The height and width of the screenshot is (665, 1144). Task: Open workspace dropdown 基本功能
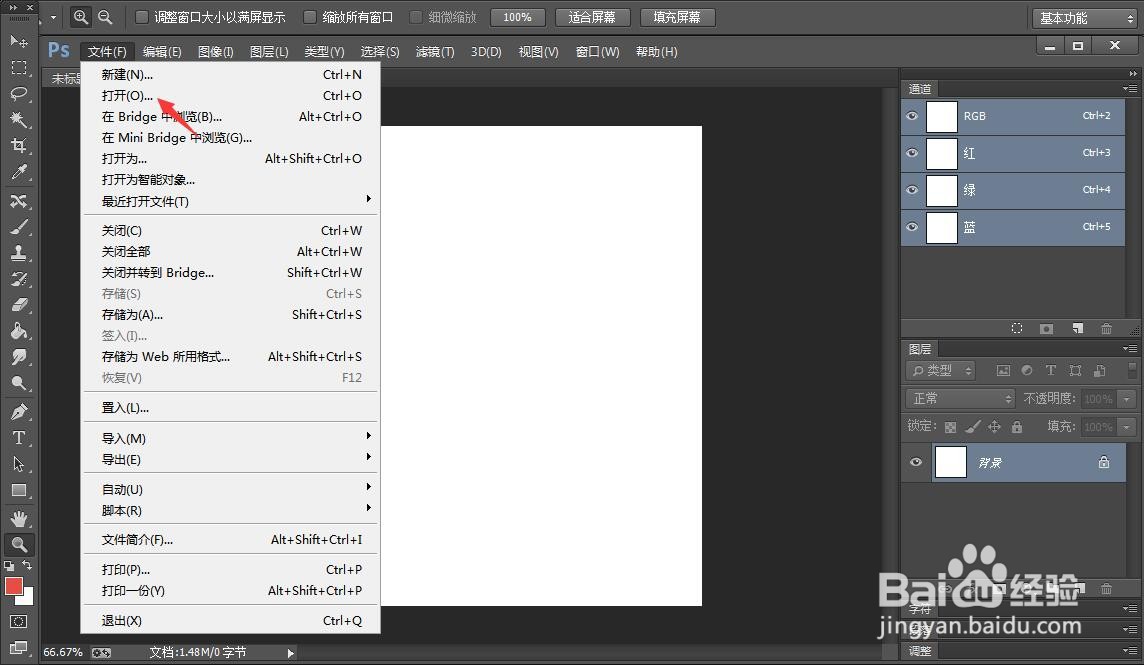pyautogui.click(x=1085, y=18)
